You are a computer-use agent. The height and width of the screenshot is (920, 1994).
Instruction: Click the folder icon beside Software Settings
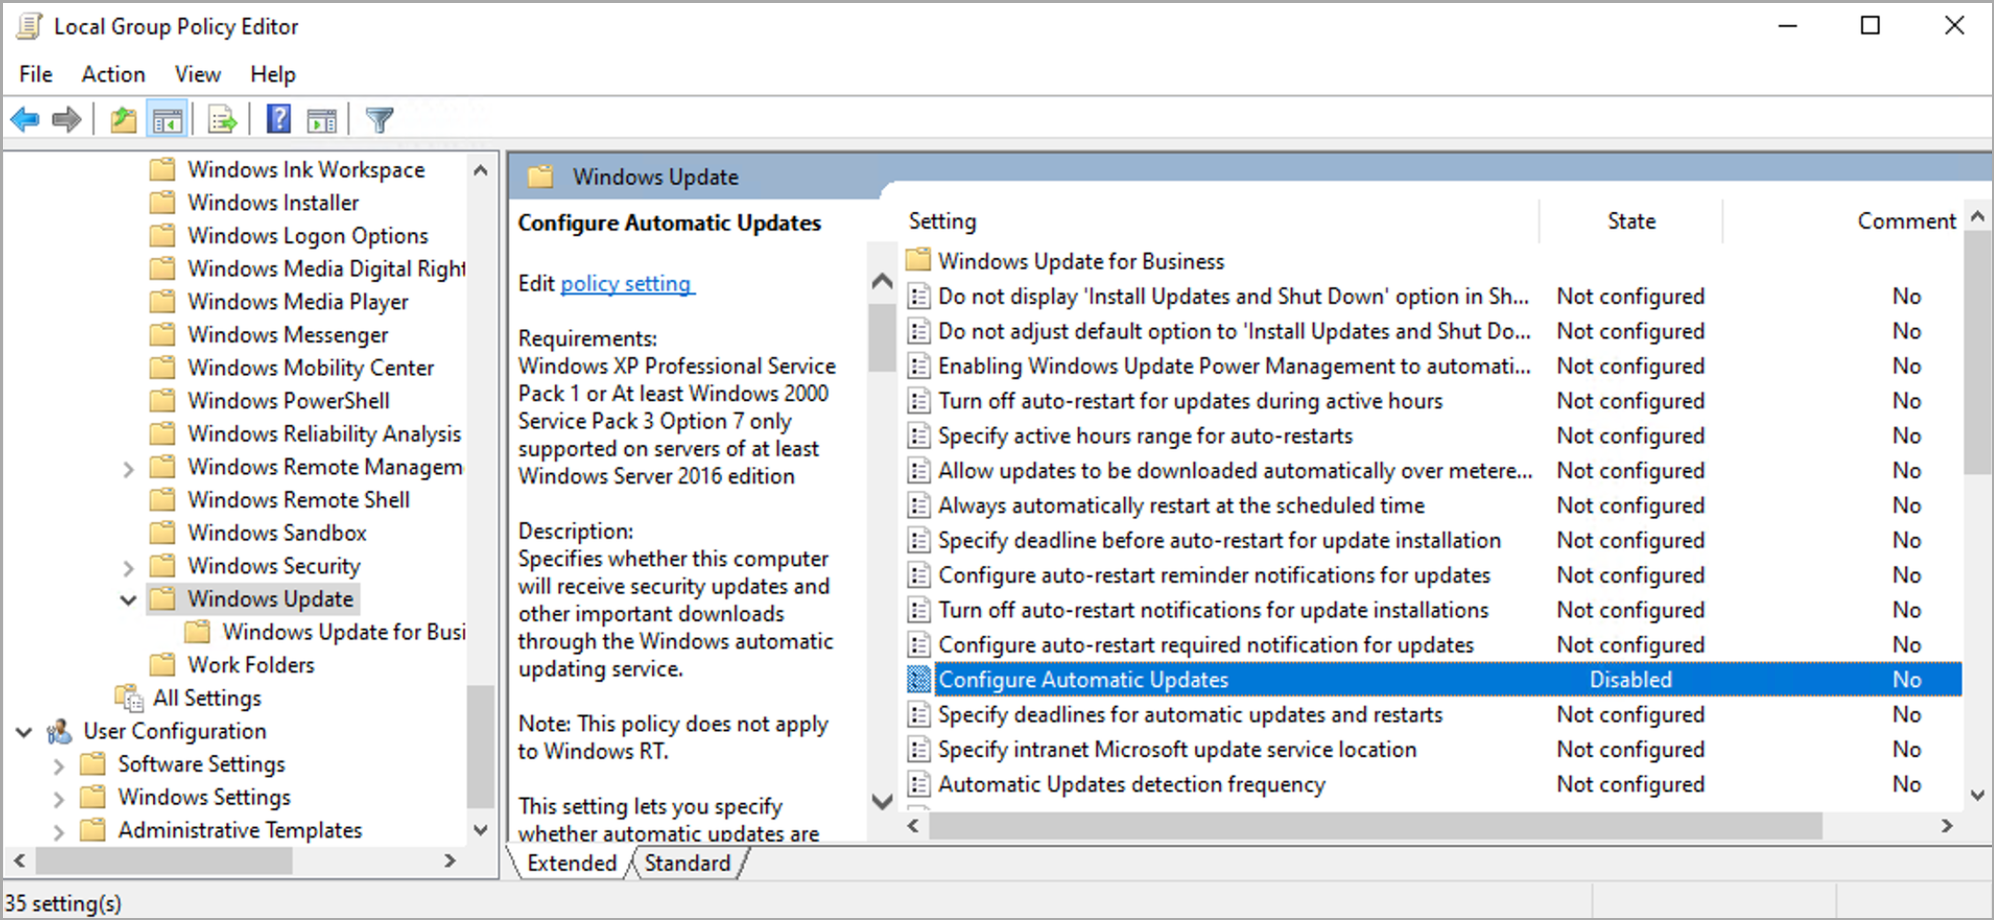click(x=93, y=764)
